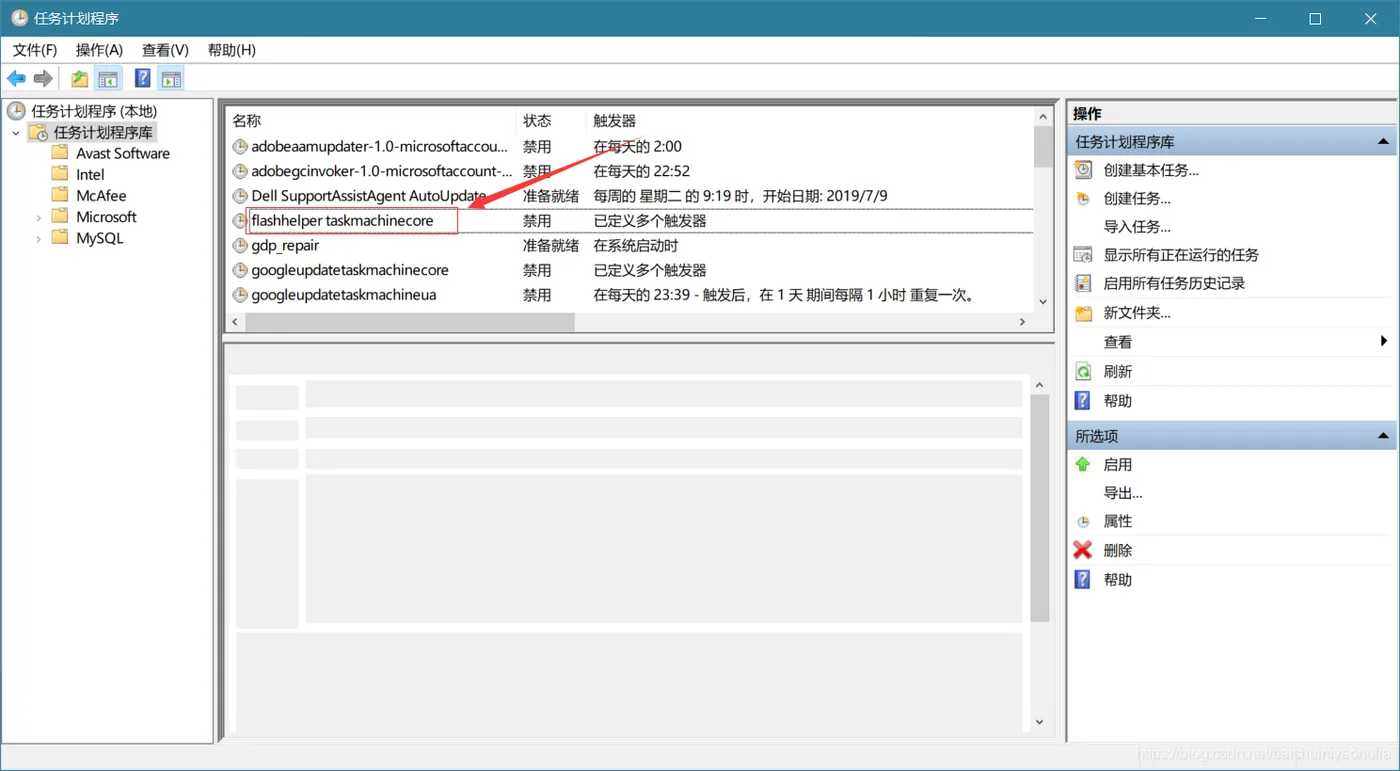1400x771 pixels.
Task: Select the Microsoft folder in tree
Action: (x=106, y=217)
